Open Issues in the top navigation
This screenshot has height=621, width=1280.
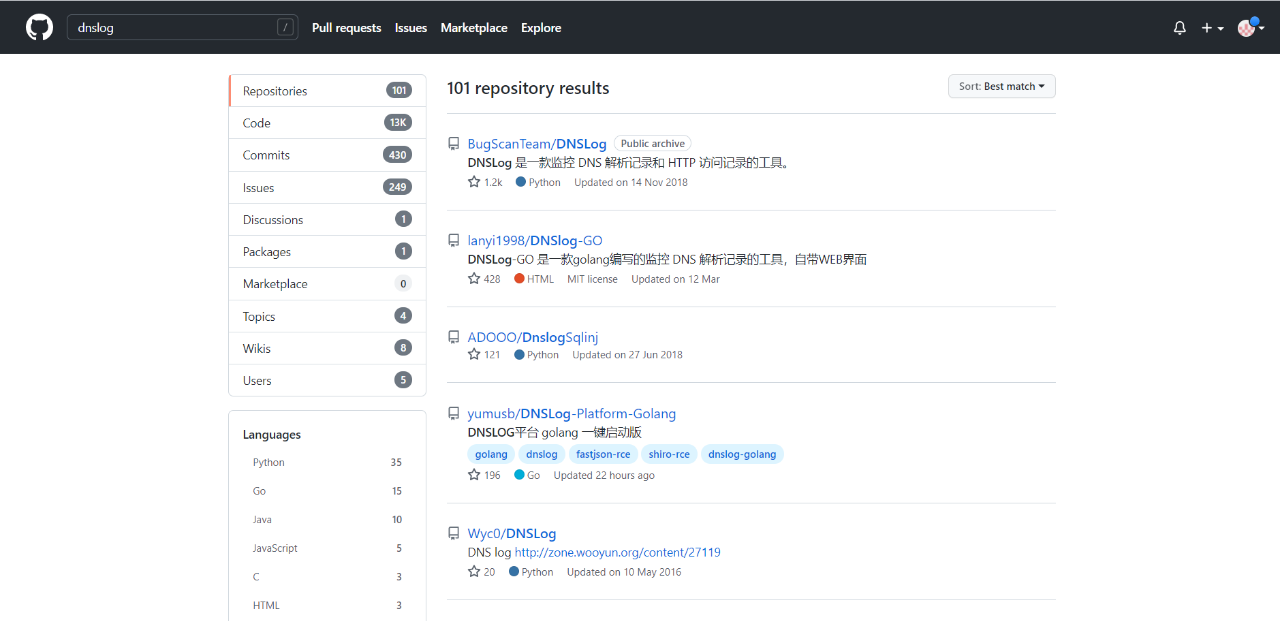411,28
